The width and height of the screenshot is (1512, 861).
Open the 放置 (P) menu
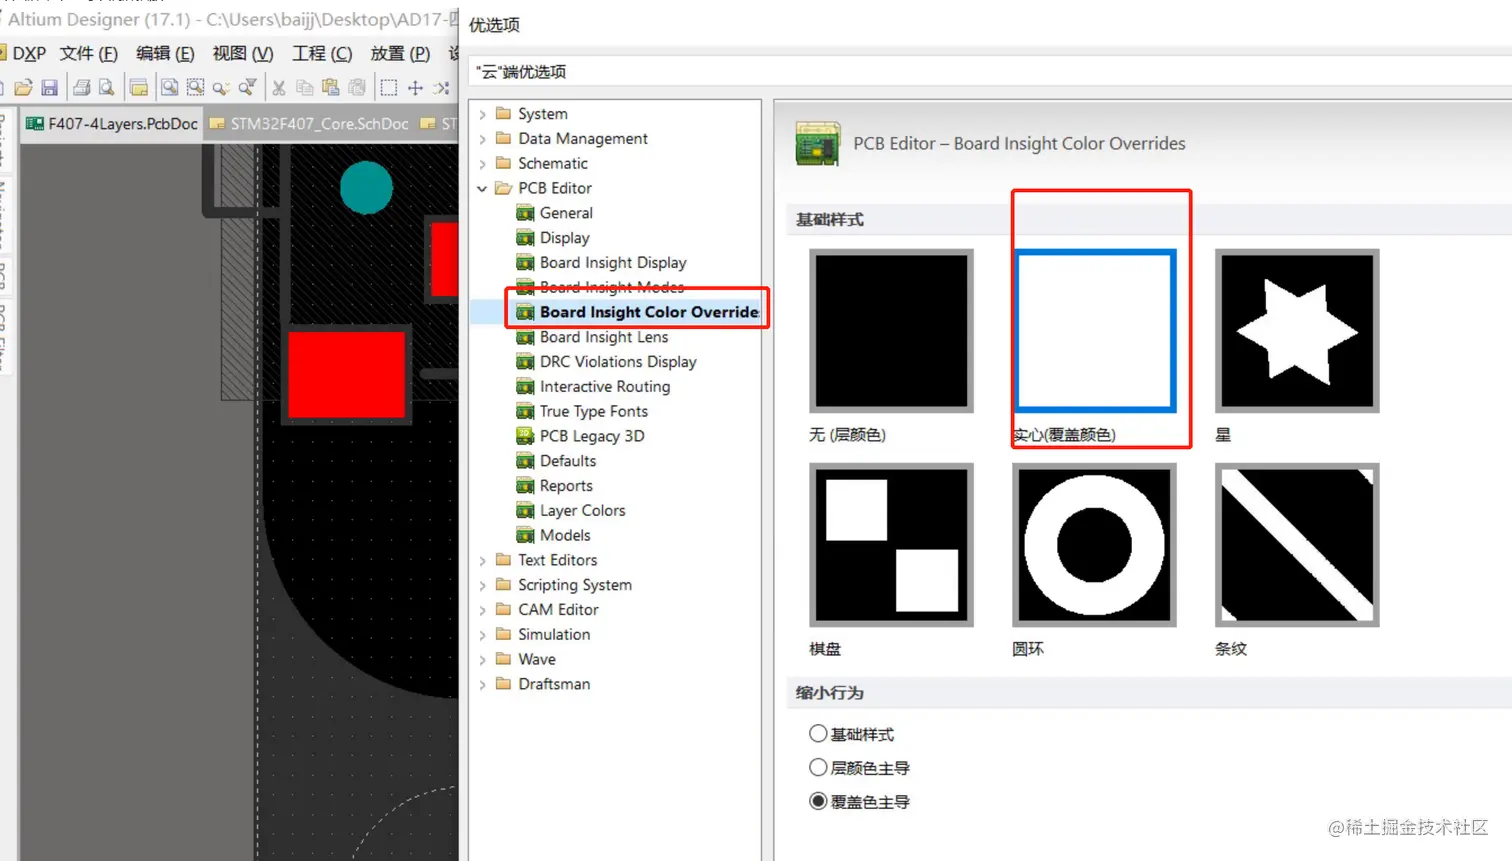pyautogui.click(x=400, y=53)
